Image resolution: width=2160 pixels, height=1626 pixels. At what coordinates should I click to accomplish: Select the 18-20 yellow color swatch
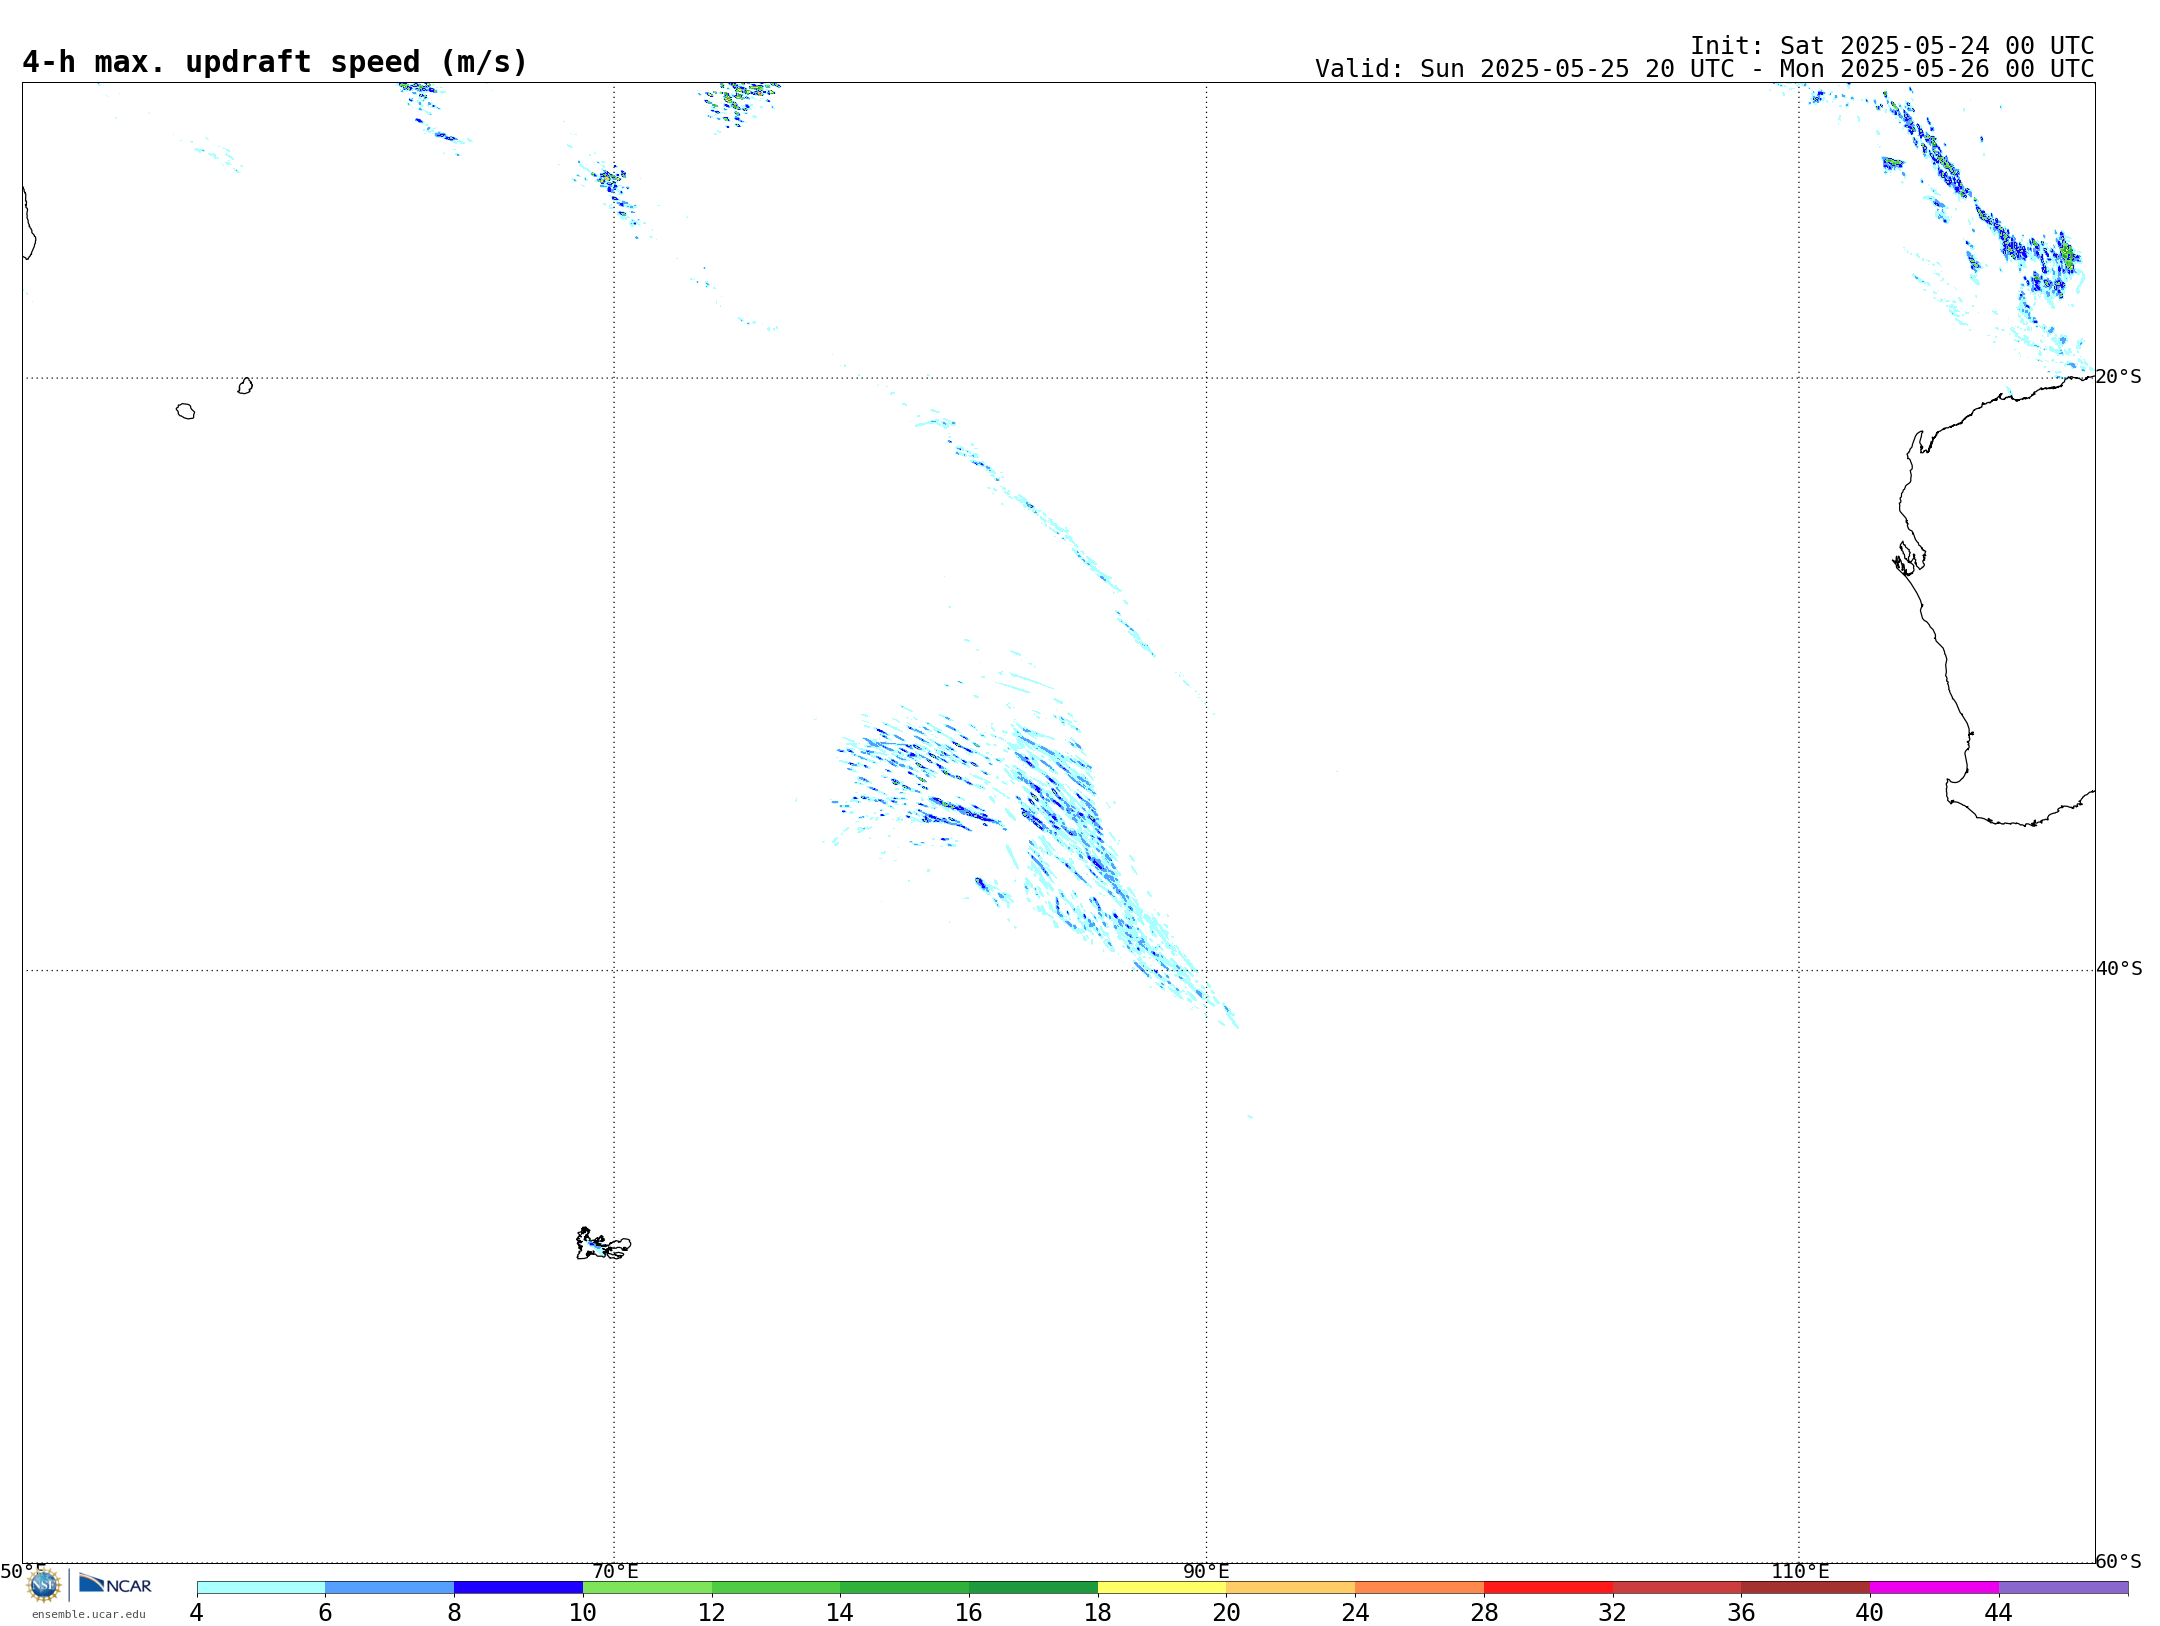point(1162,1588)
